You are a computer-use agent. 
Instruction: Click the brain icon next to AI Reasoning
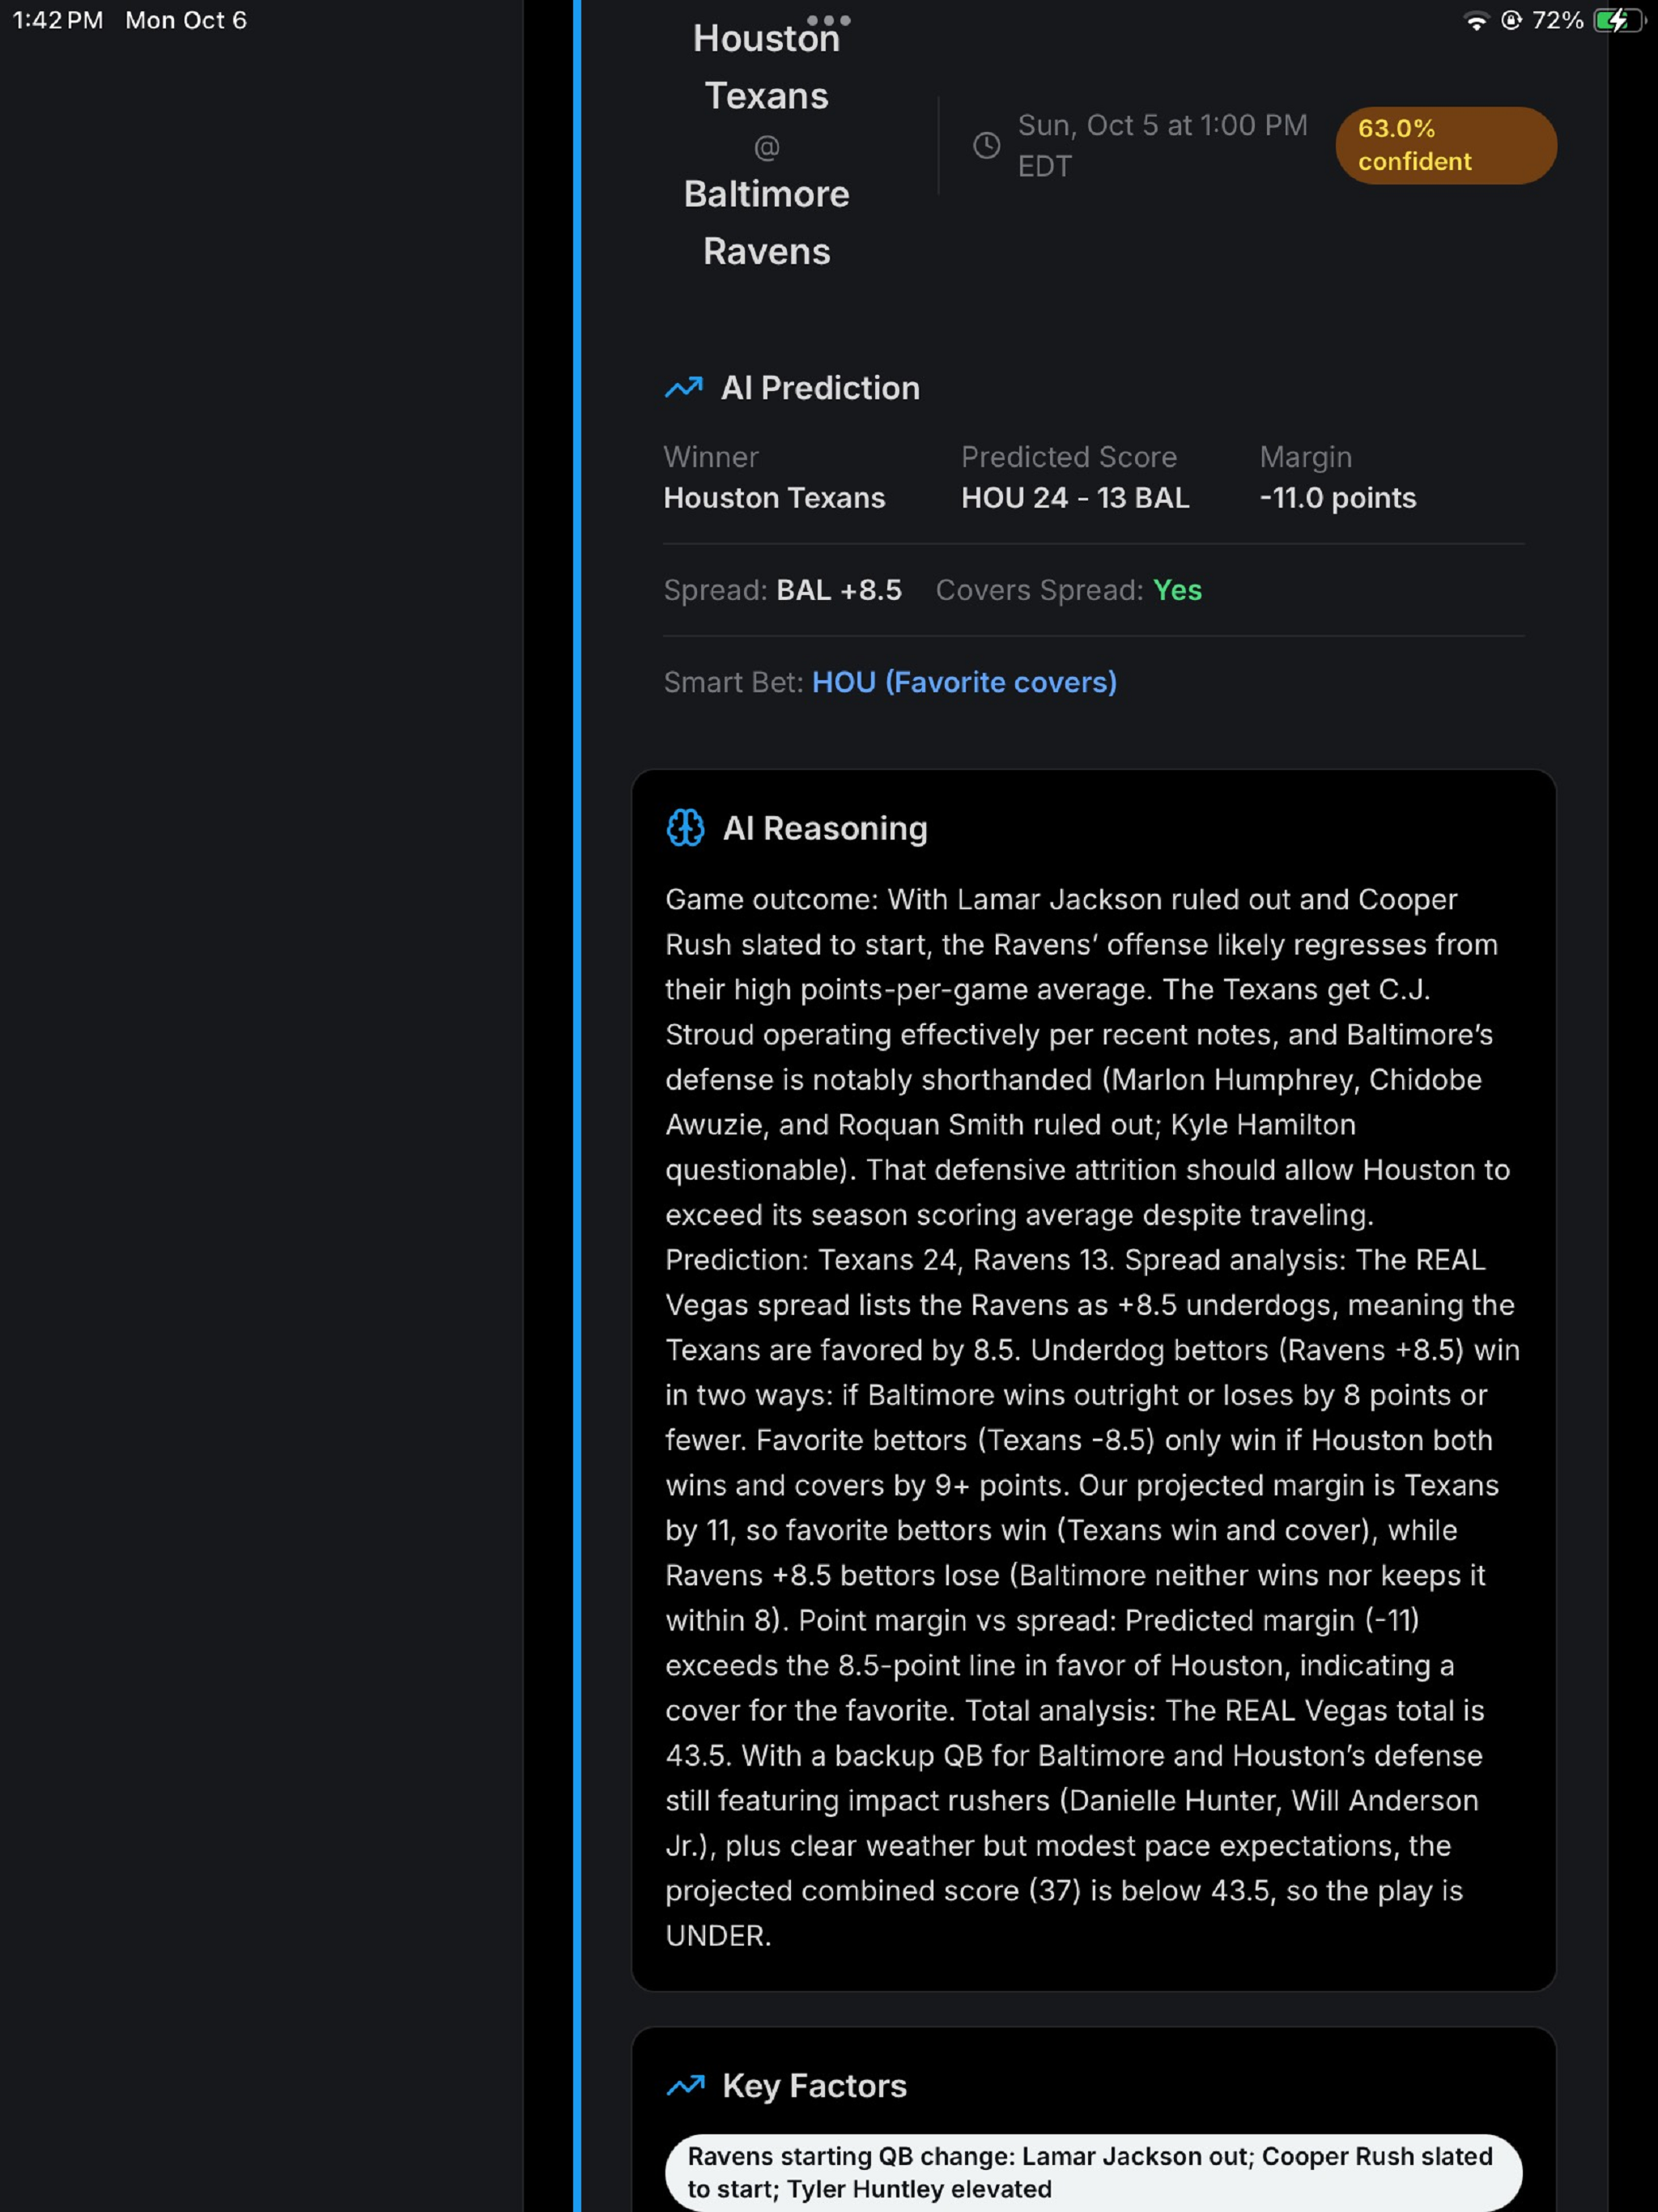pyautogui.click(x=685, y=828)
